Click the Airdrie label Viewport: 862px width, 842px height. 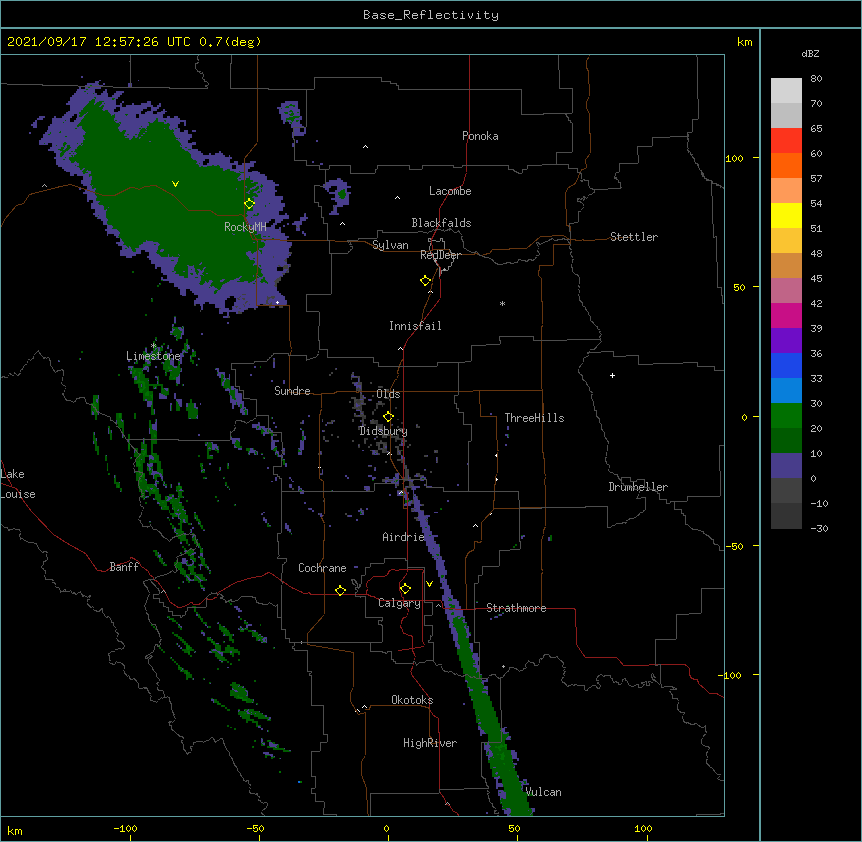pos(404,537)
